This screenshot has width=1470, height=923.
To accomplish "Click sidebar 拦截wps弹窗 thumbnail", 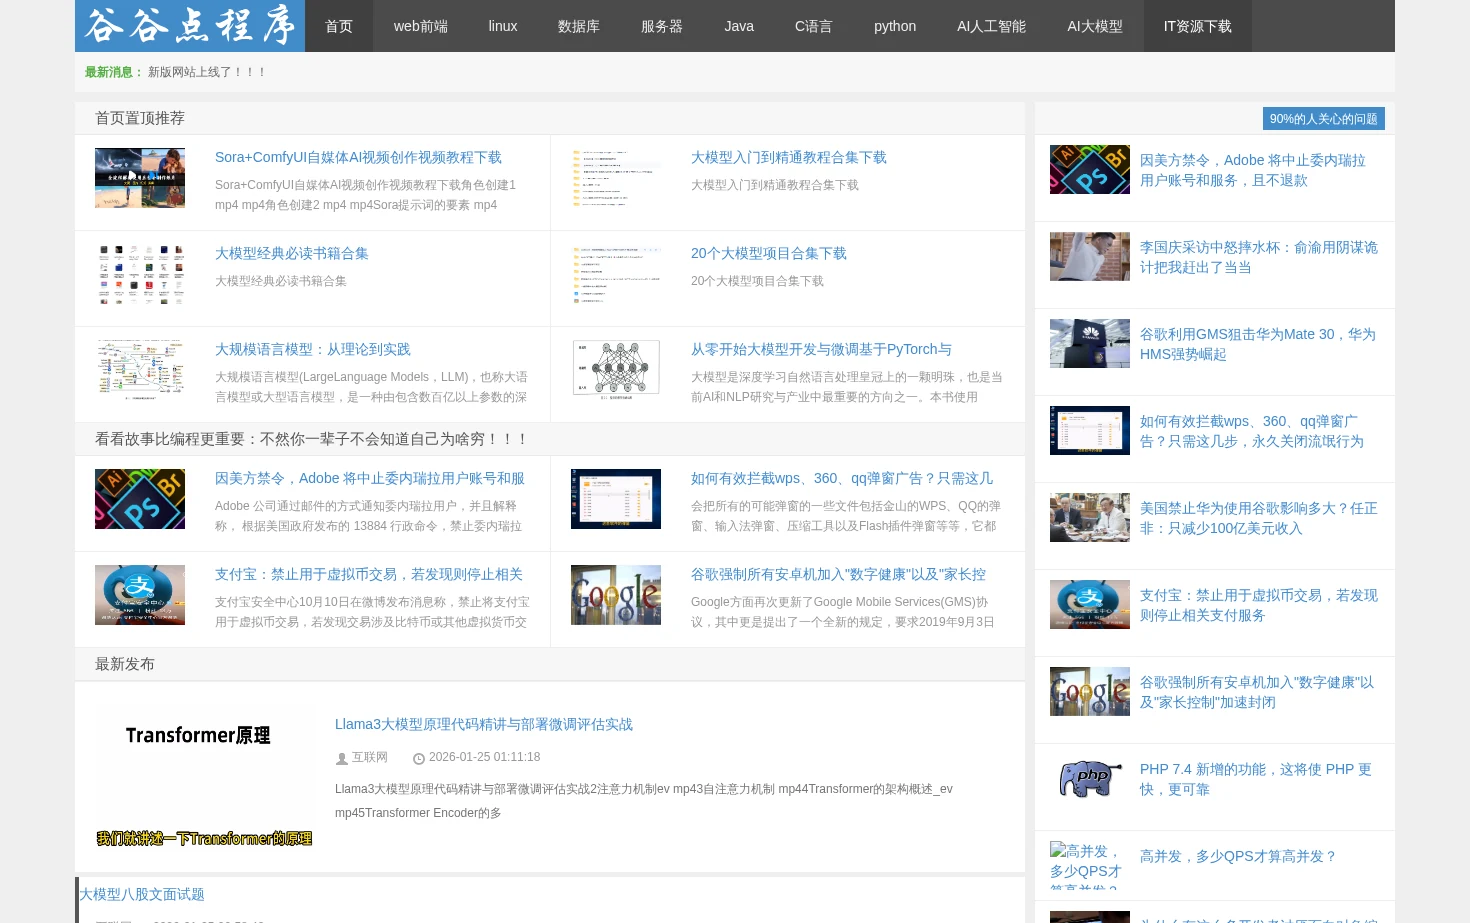I will 1090,430.
